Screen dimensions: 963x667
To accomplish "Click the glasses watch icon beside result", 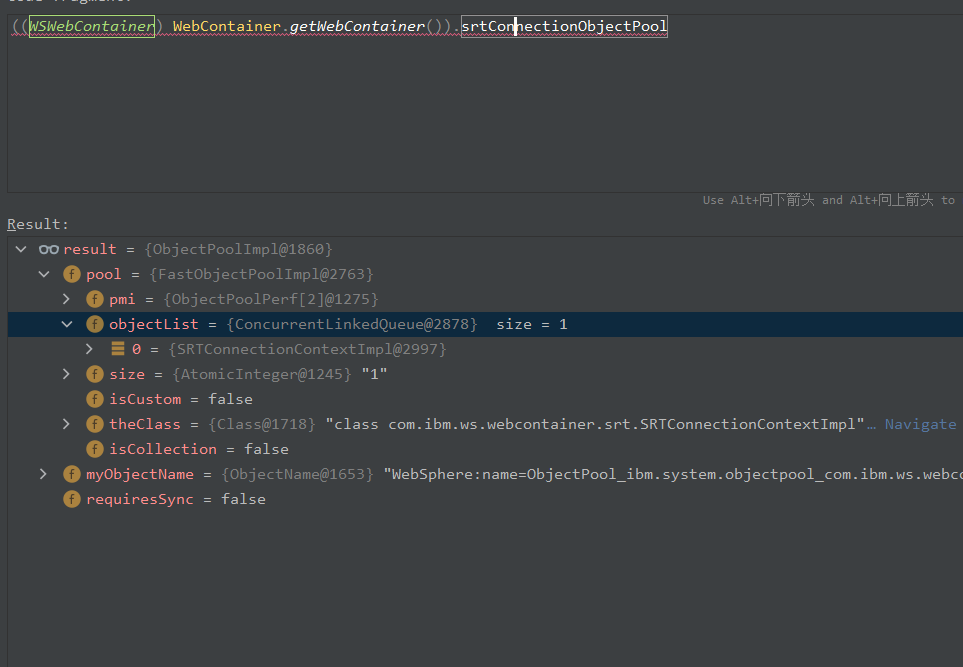I will [x=49, y=249].
